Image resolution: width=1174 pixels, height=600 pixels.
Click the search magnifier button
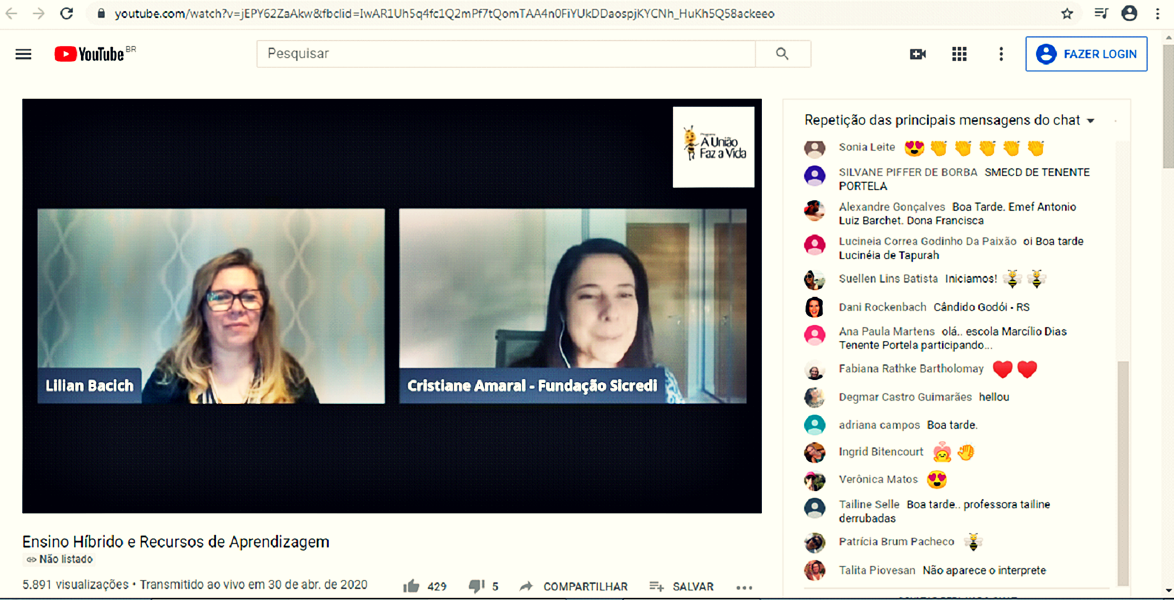pos(782,54)
